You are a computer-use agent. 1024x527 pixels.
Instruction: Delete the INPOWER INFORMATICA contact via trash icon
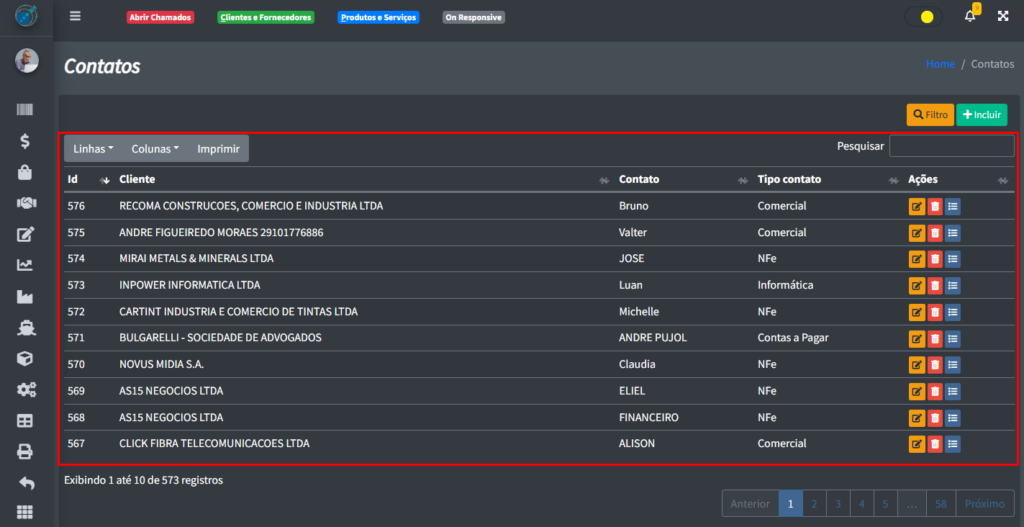(x=934, y=286)
